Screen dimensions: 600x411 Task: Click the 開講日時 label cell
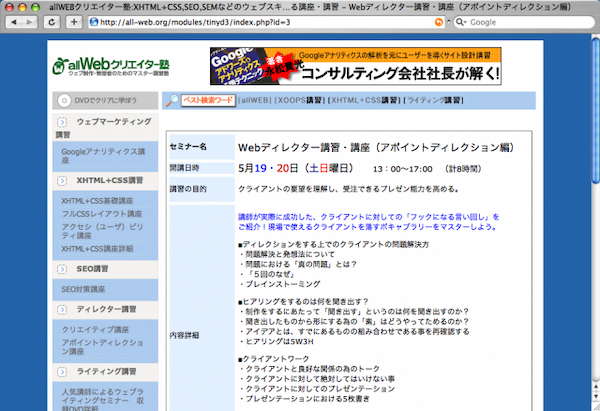(202, 168)
